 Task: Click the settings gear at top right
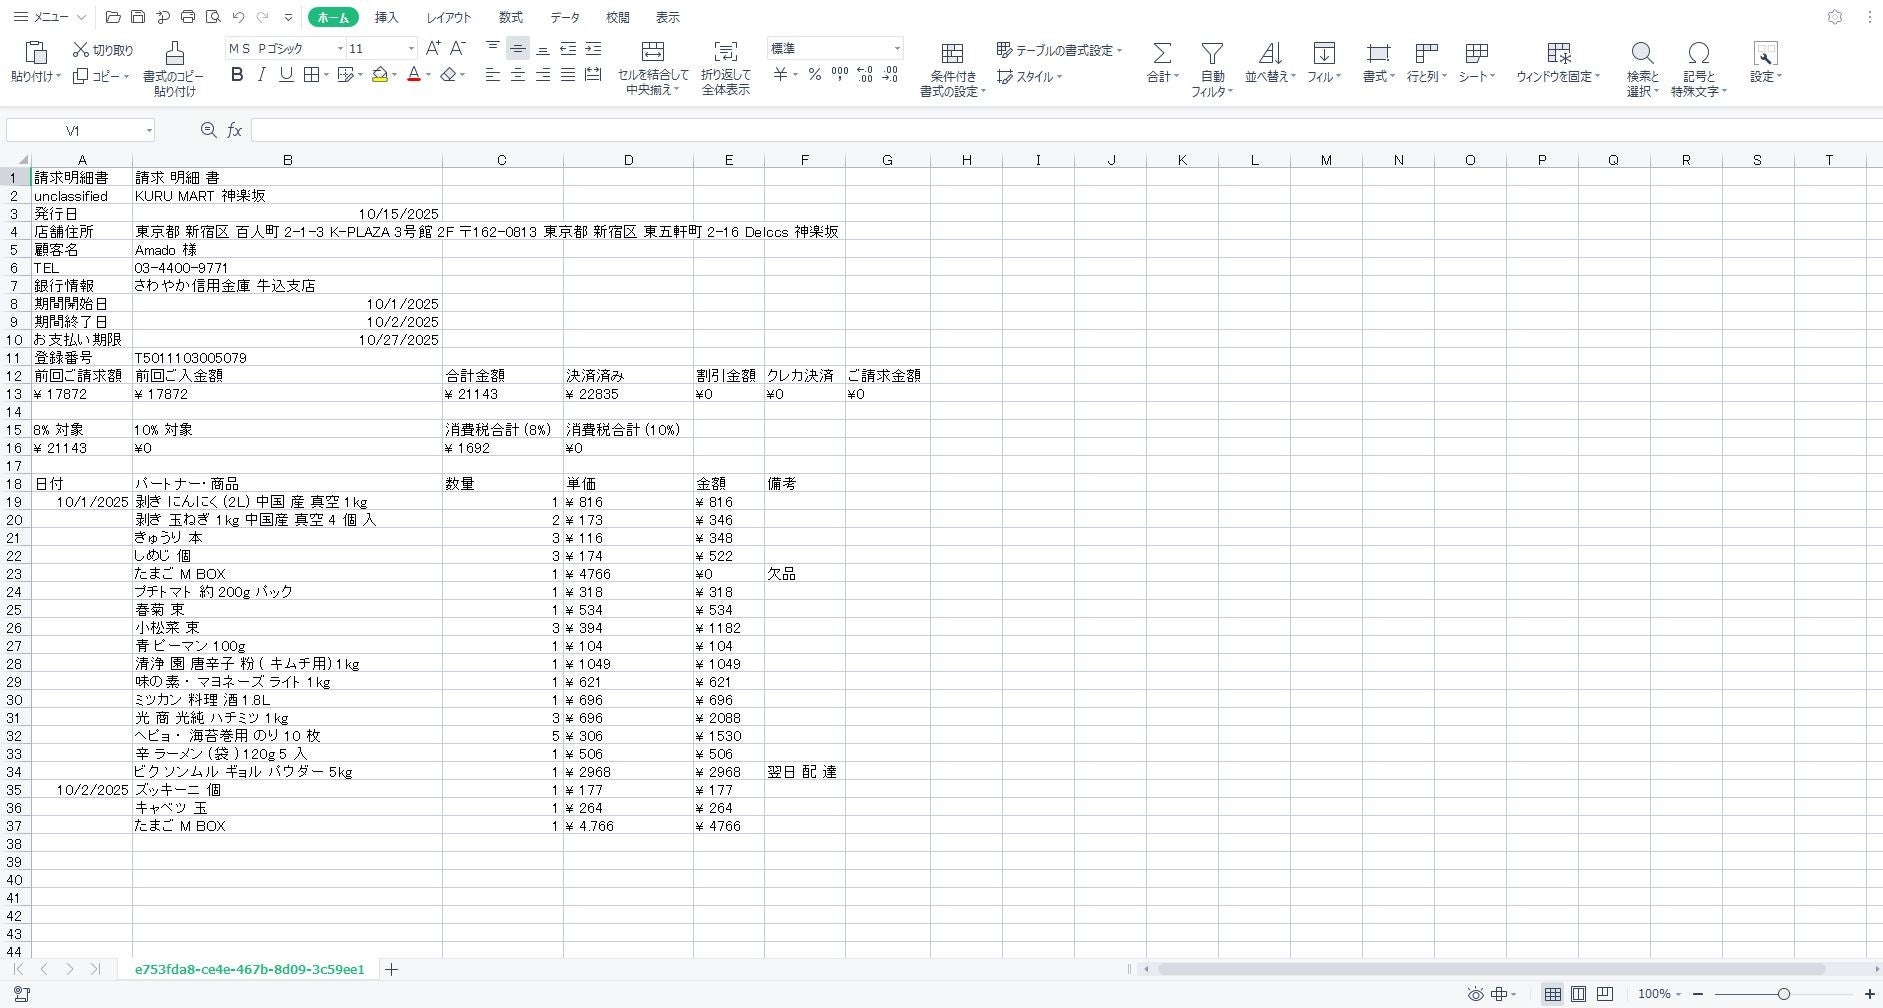[x=1835, y=17]
